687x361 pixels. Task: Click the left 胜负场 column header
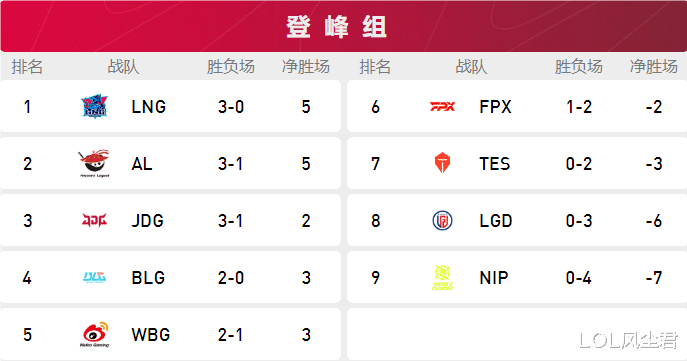coord(230,67)
